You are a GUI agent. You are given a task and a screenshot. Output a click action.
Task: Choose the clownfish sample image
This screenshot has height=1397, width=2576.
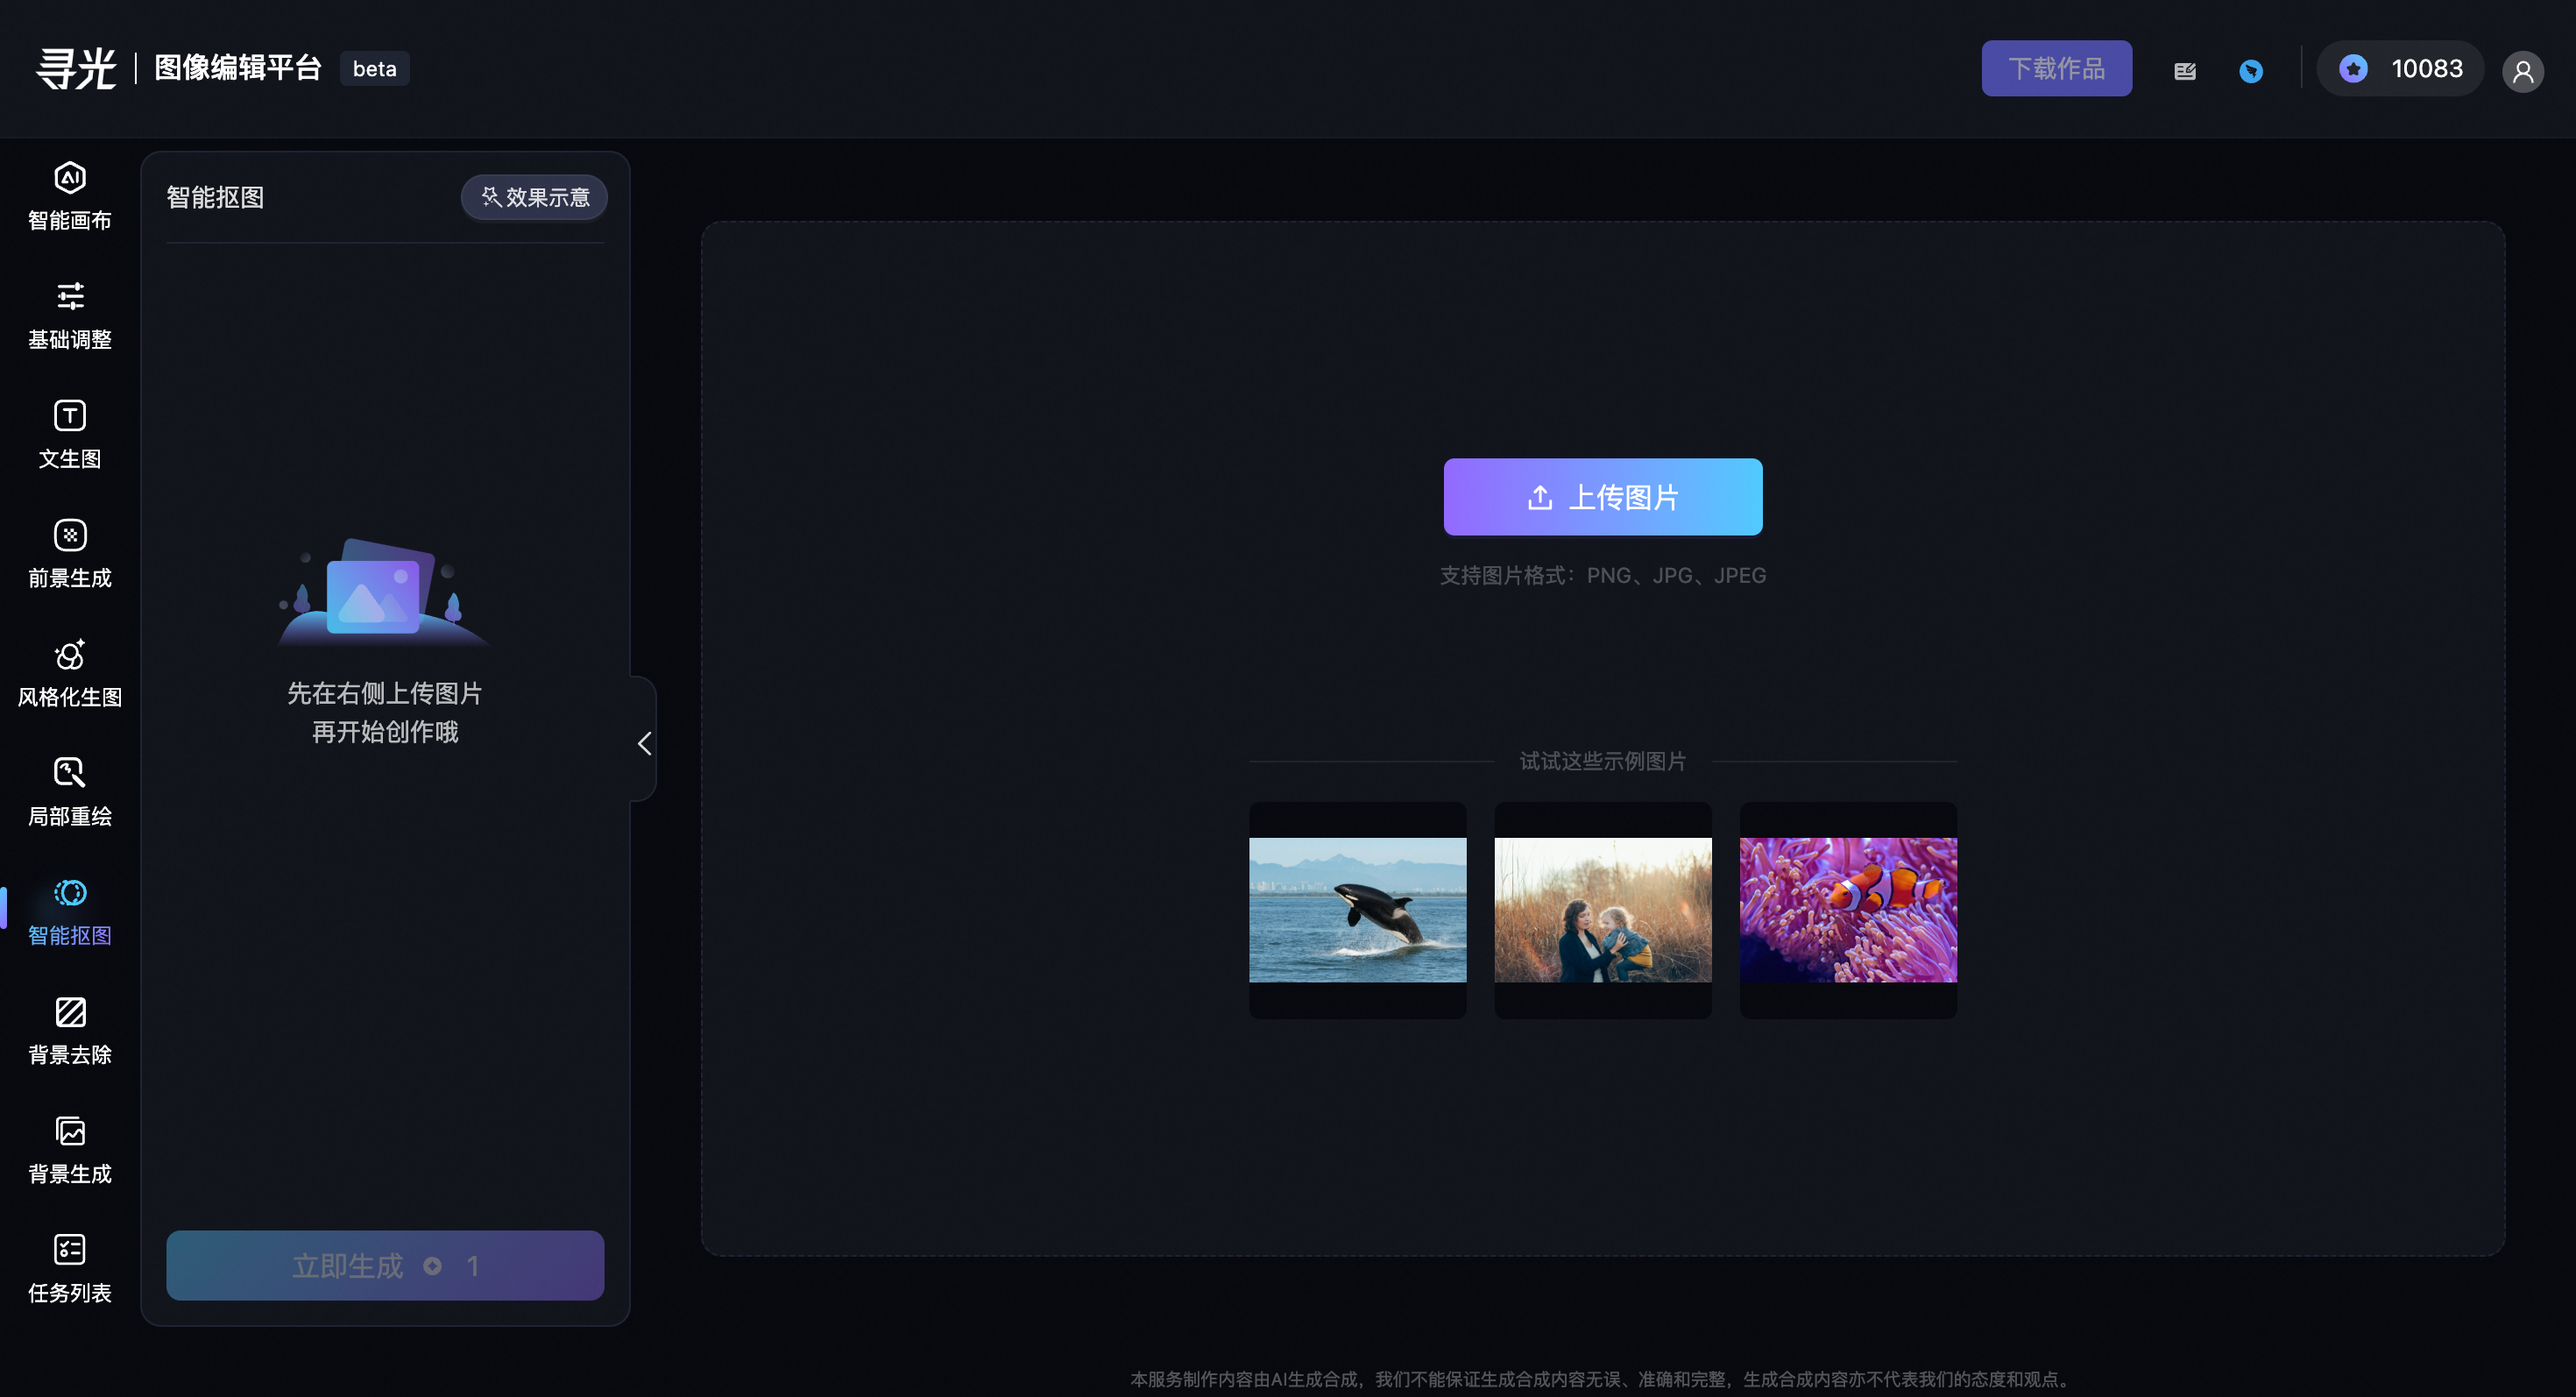(1848, 910)
